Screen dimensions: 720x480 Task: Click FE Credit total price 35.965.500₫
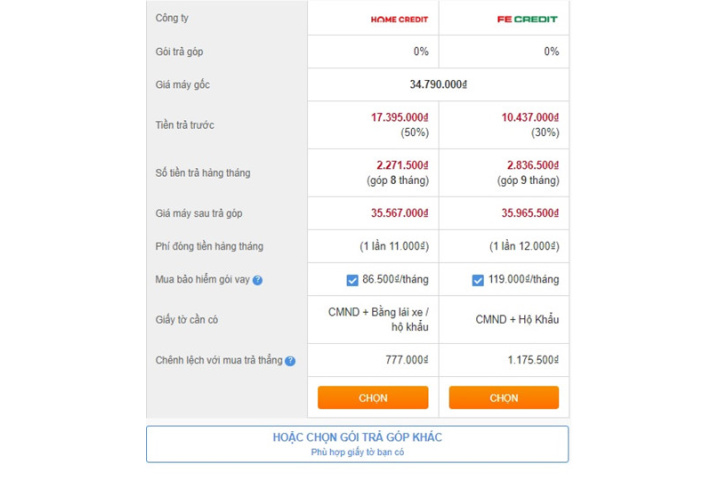(x=530, y=213)
